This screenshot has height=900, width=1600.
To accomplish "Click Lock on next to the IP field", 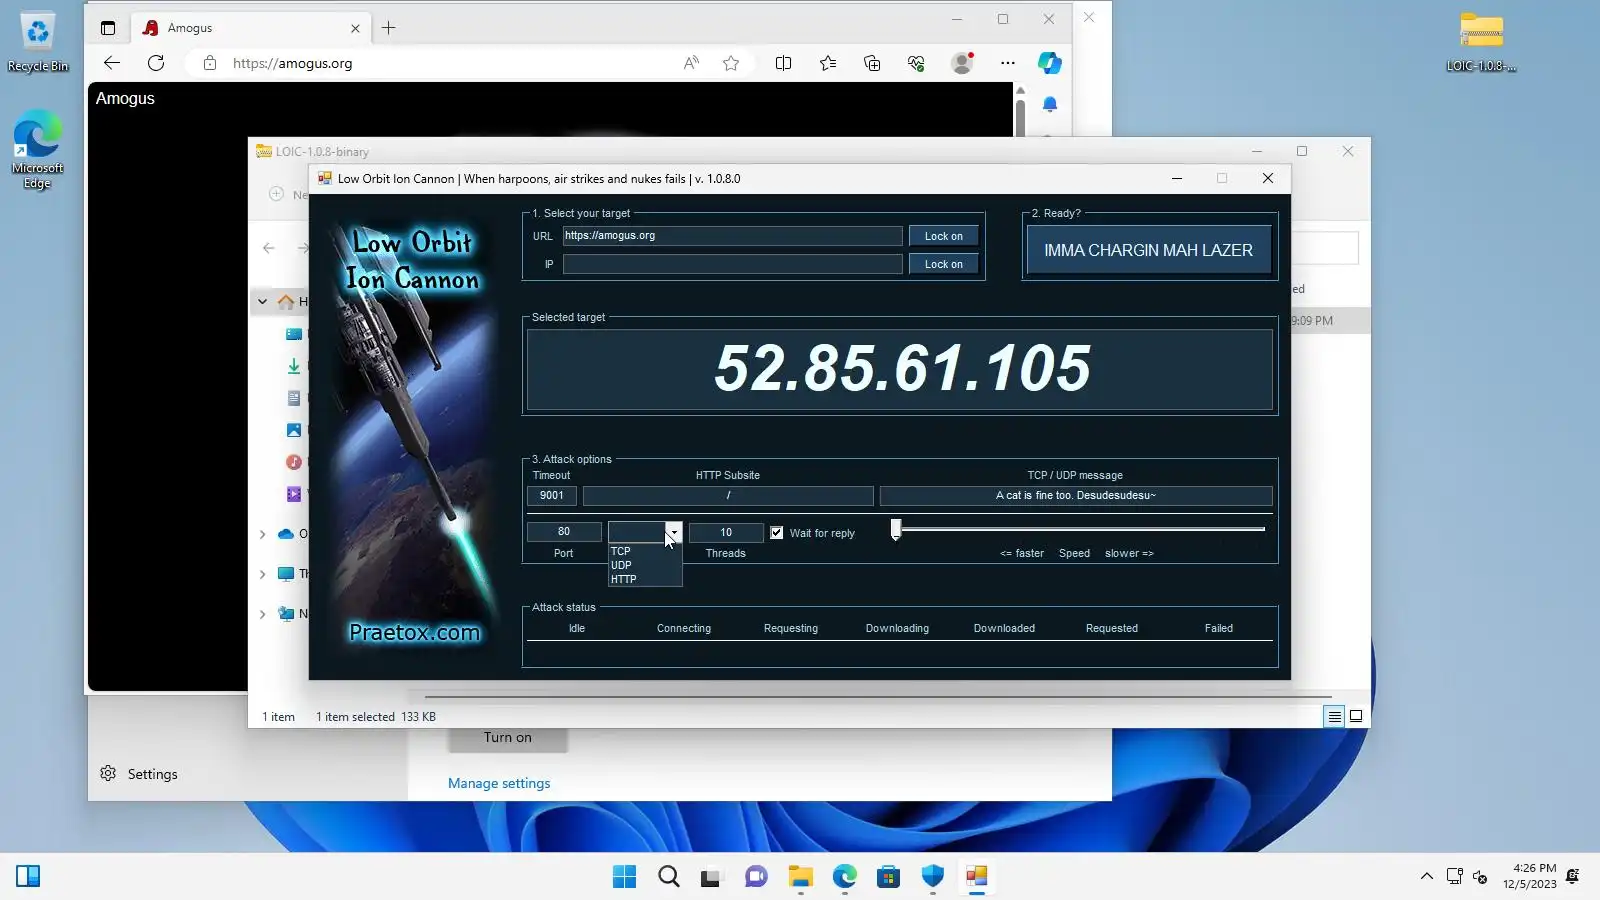I will tap(943, 264).
